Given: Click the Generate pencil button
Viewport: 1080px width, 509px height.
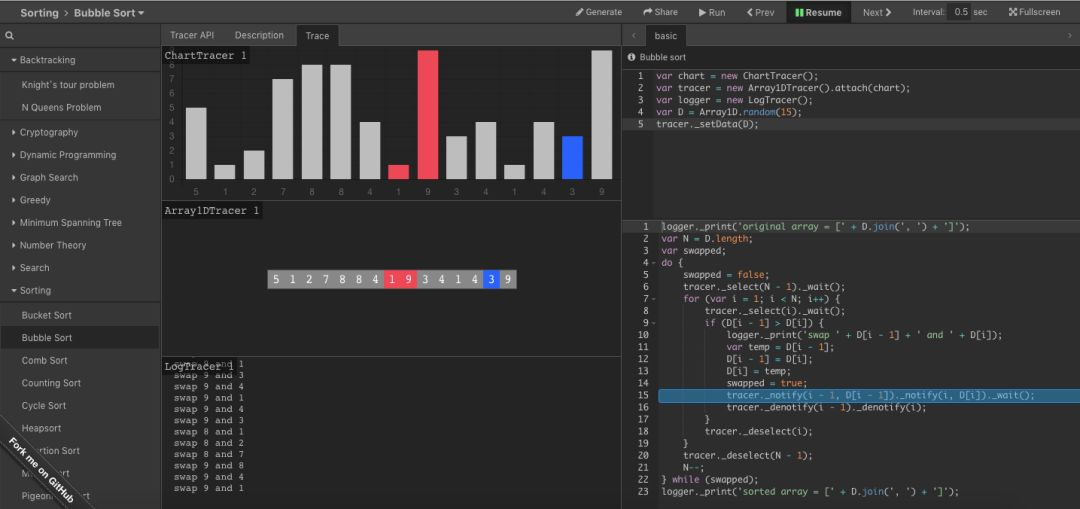Looking at the screenshot, I should tap(598, 12).
